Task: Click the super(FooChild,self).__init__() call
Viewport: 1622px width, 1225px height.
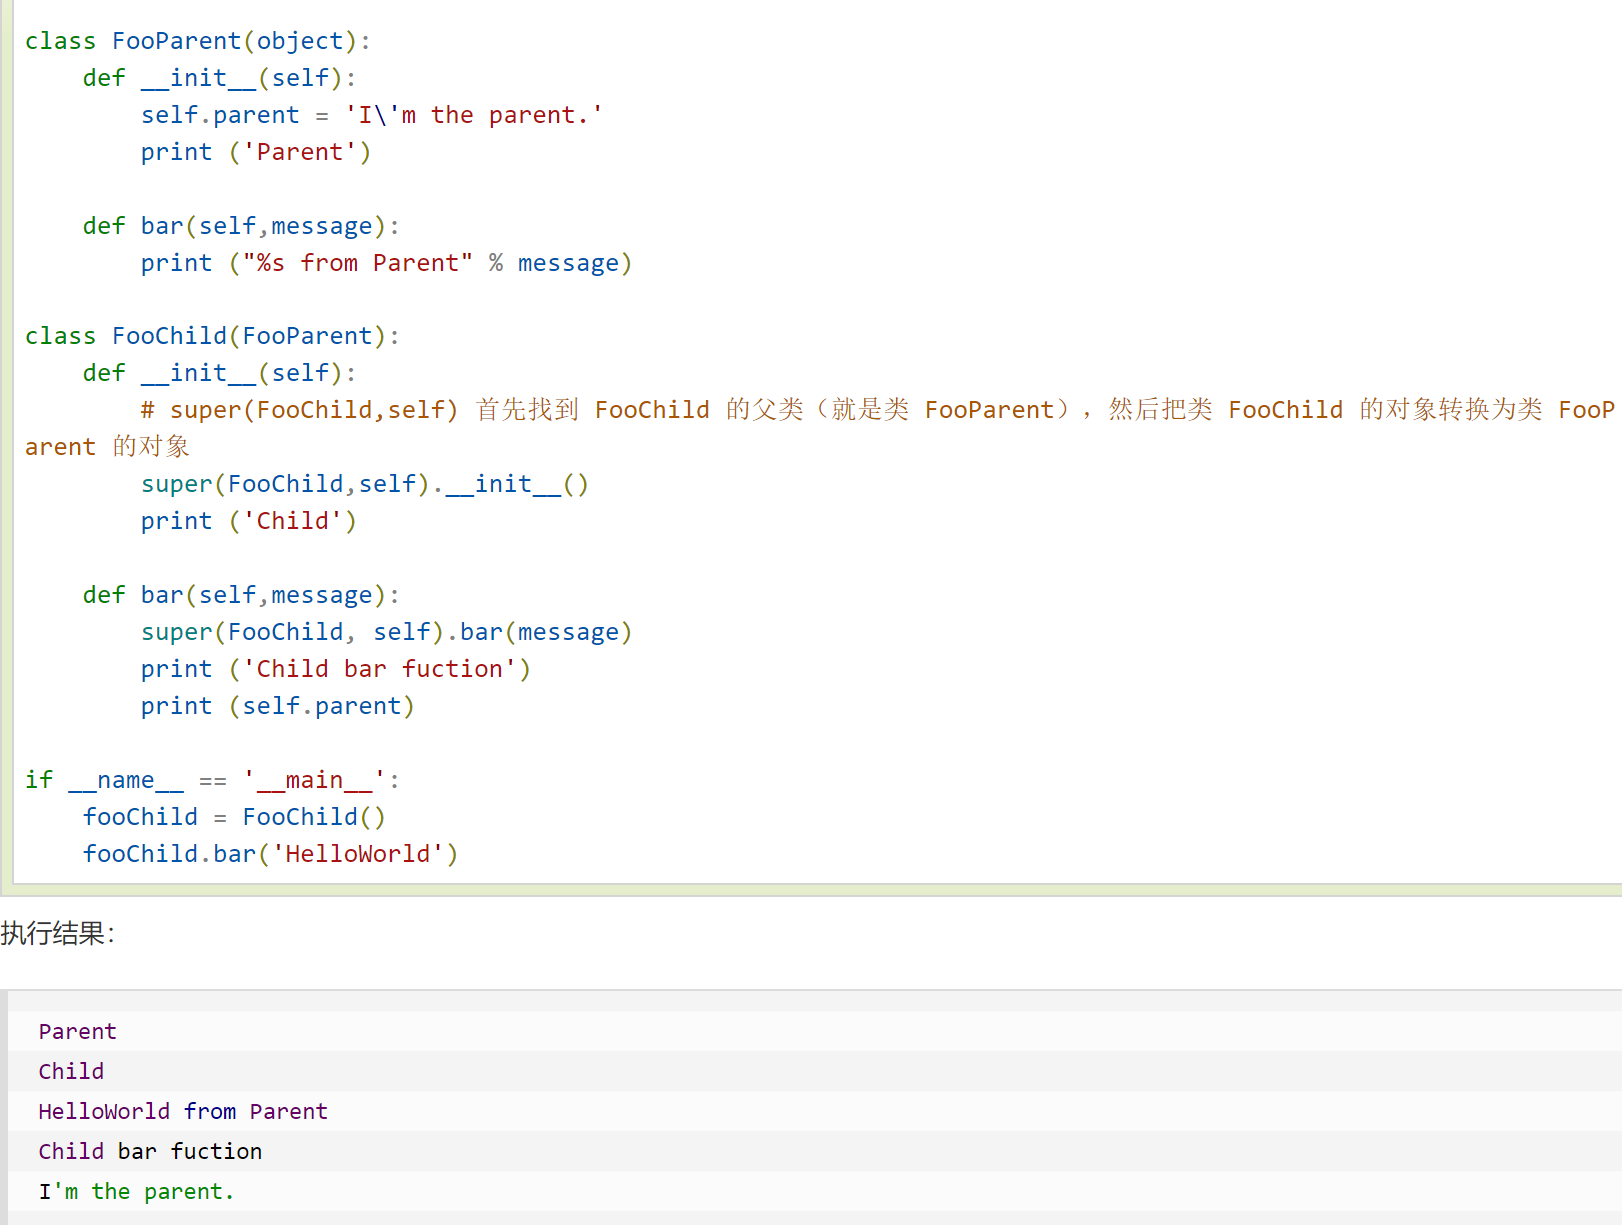Action: (364, 484)
